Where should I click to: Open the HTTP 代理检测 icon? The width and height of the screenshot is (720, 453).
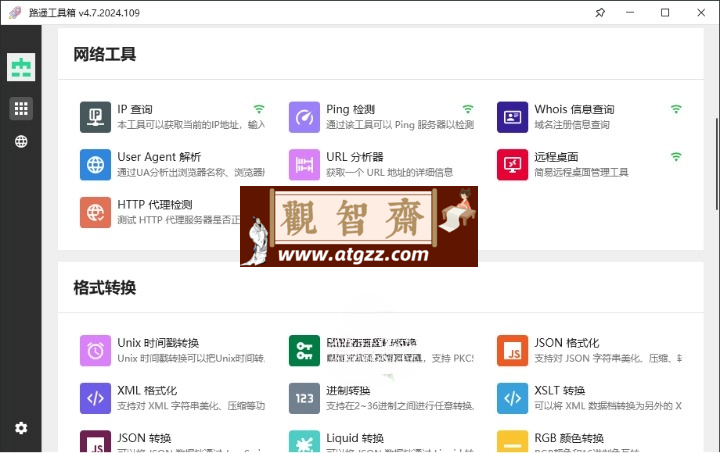[x=95, y=212]
